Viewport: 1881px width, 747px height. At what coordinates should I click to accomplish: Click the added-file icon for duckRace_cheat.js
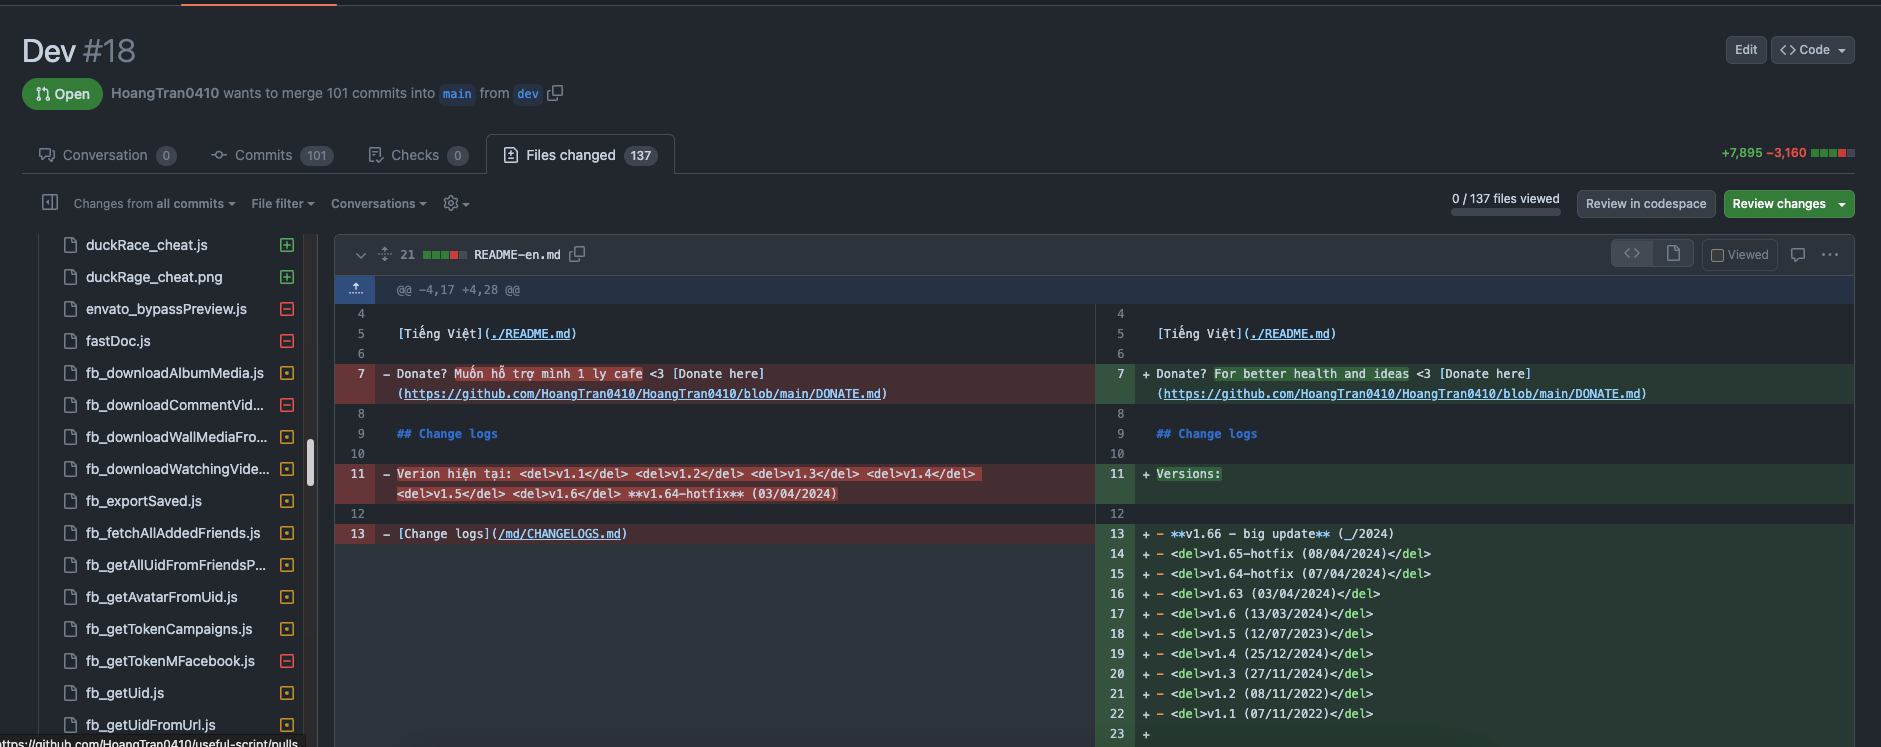tap(287, 245)
